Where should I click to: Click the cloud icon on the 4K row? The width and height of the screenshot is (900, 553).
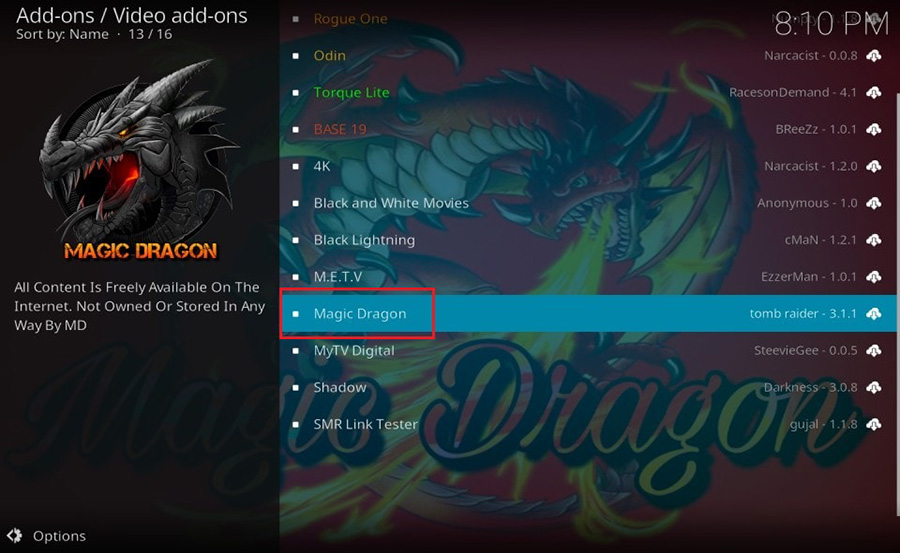click(874, 166)
